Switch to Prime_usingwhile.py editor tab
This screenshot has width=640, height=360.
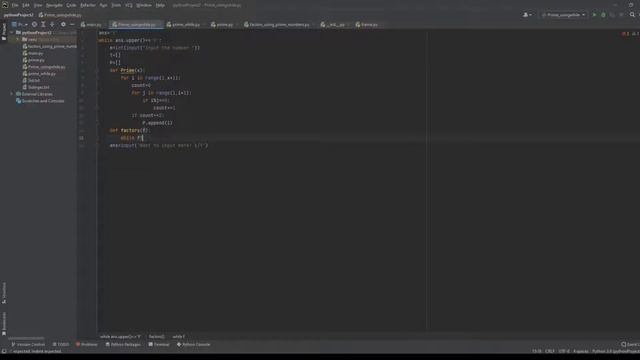click(x=136, y=25)
